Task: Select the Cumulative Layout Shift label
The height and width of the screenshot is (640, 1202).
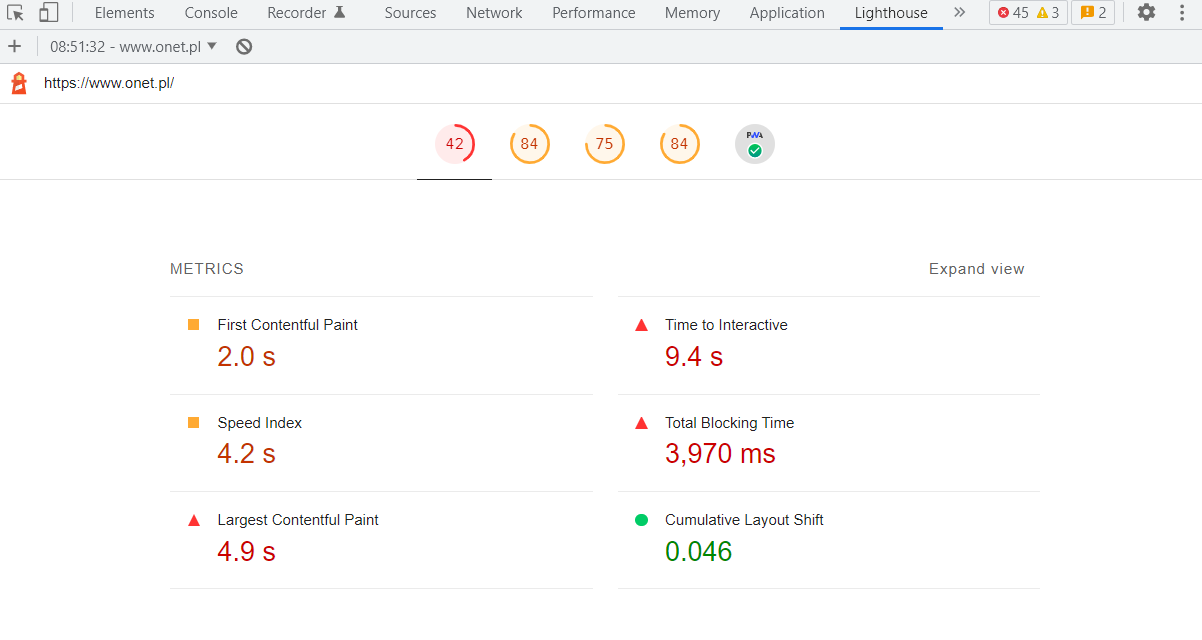Action: click(744, 520)
